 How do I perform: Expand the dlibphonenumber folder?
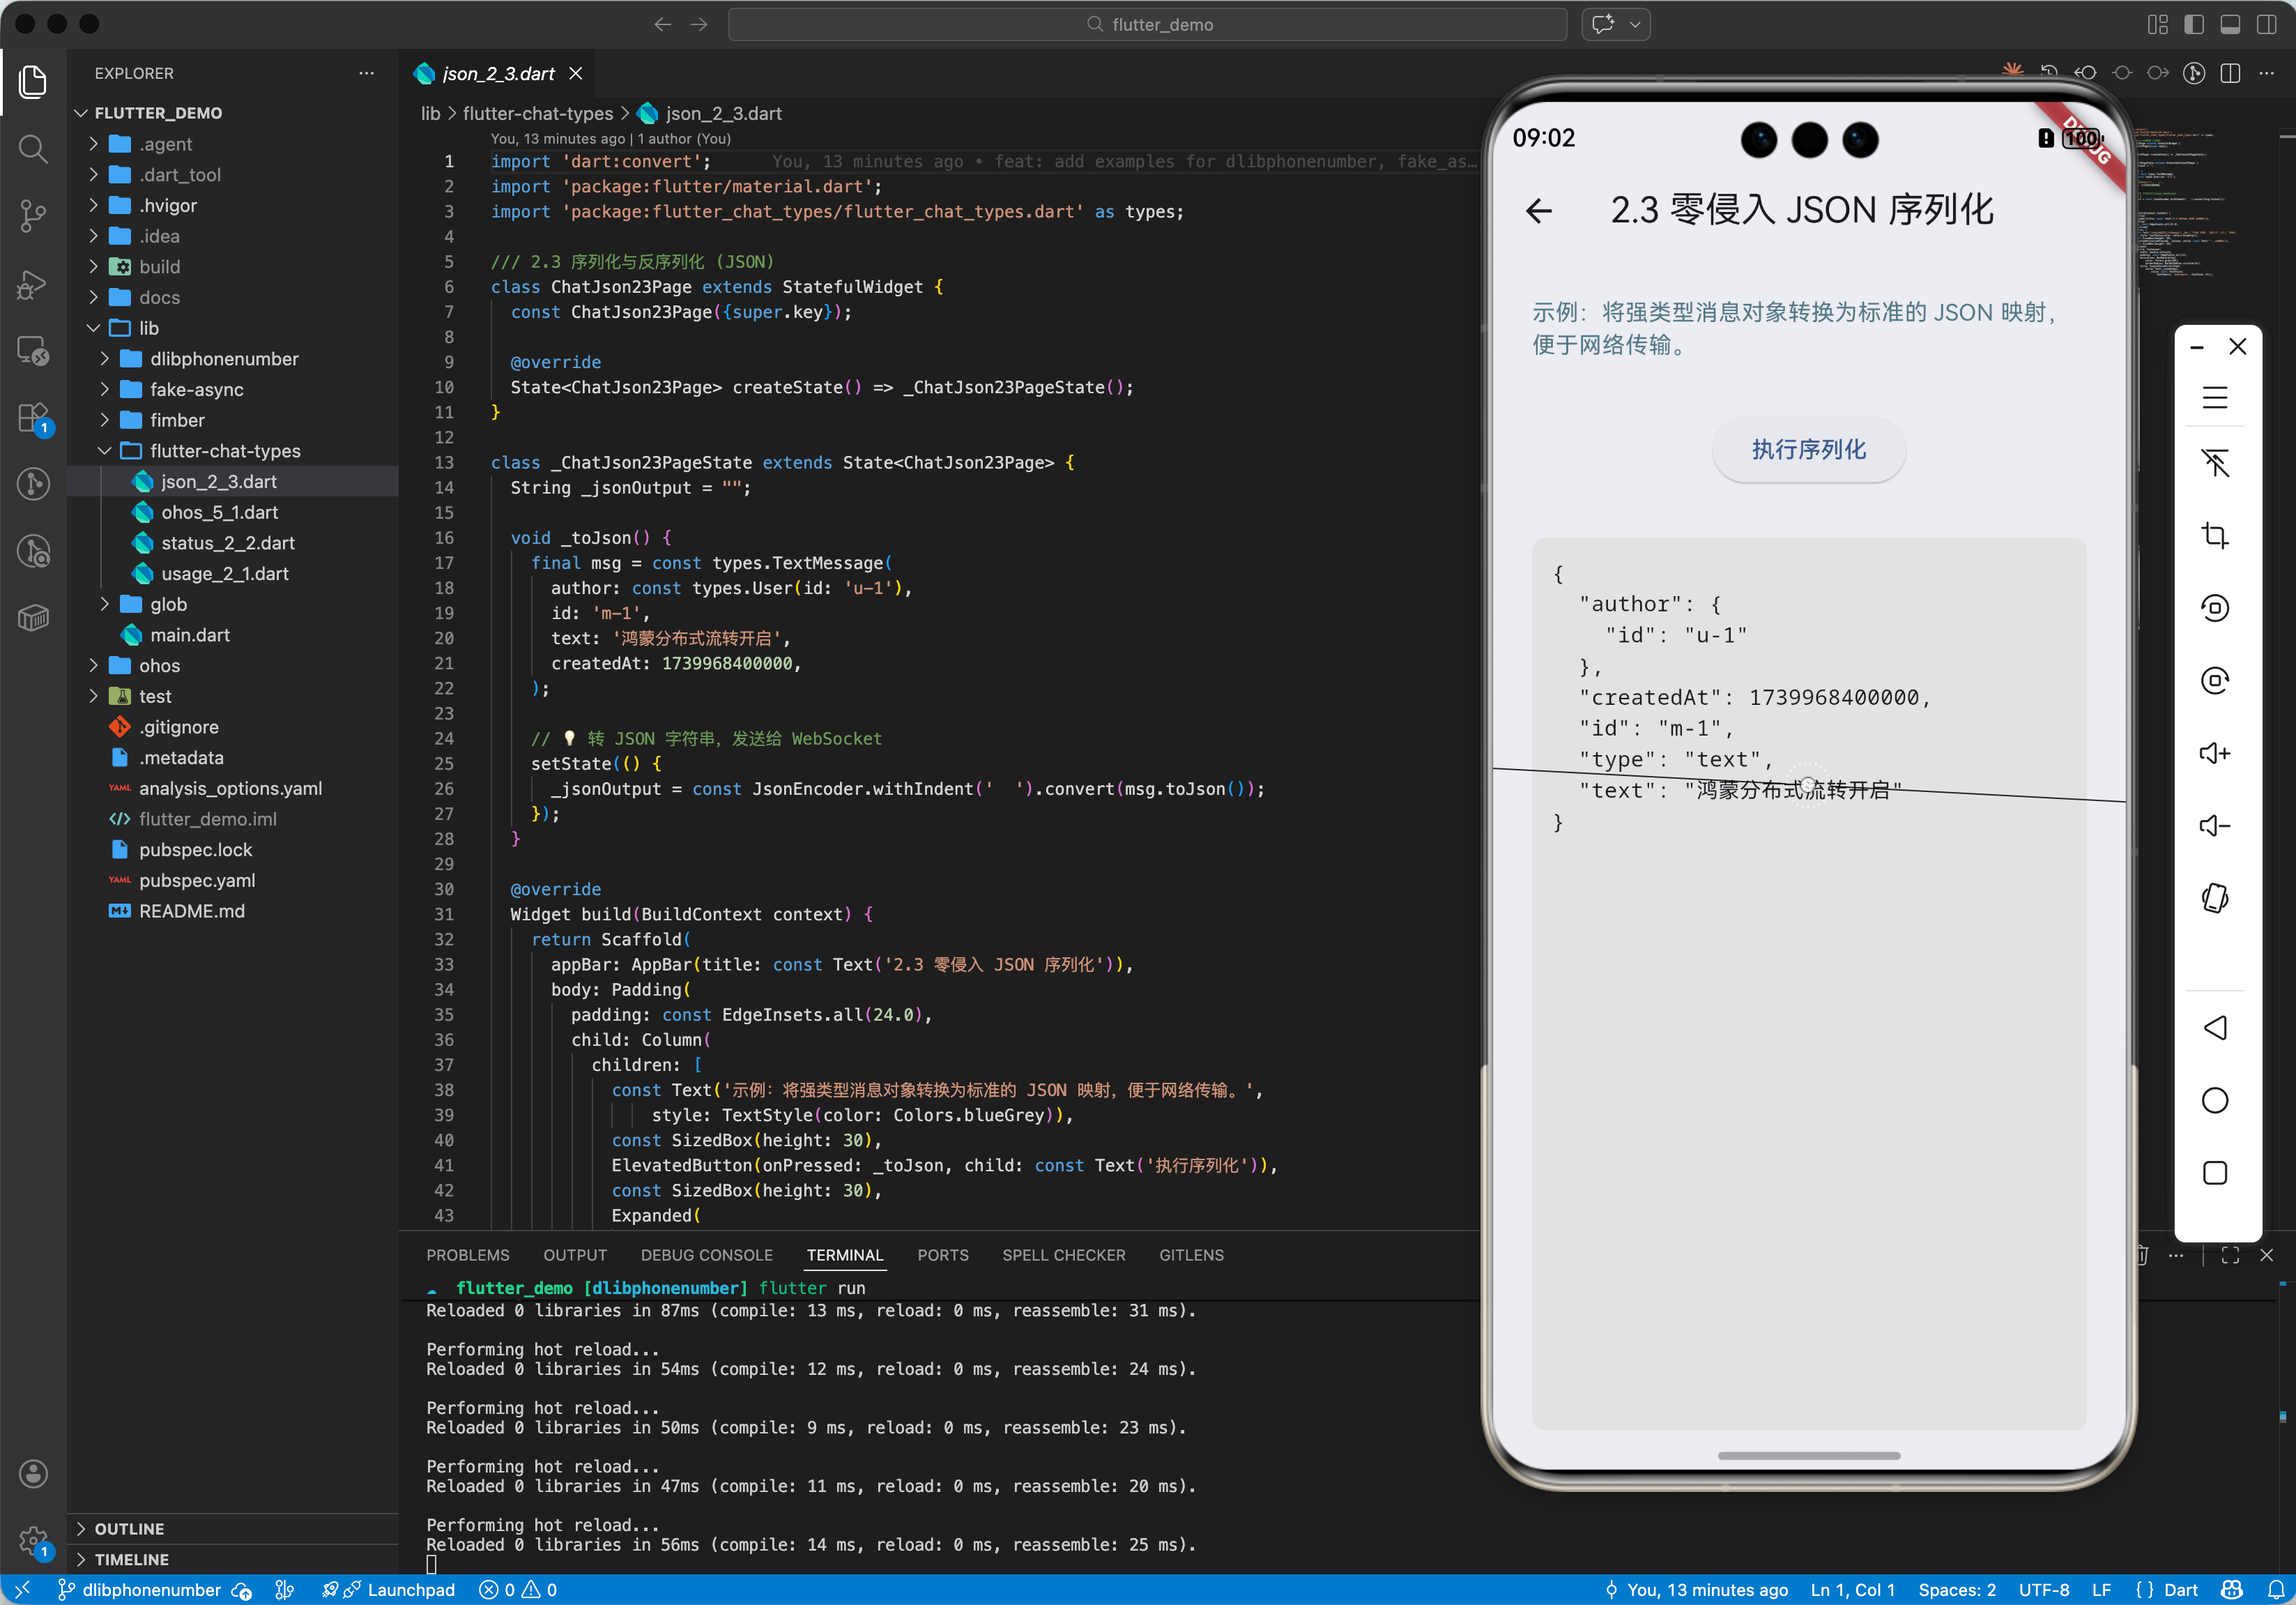[224, 359]
